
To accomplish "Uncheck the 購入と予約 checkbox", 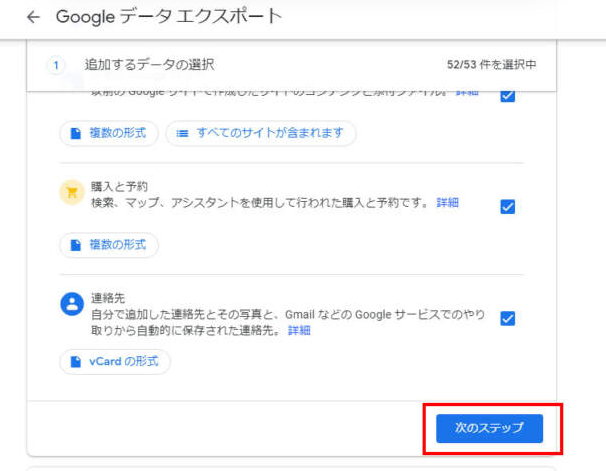I will pos(507,207).
